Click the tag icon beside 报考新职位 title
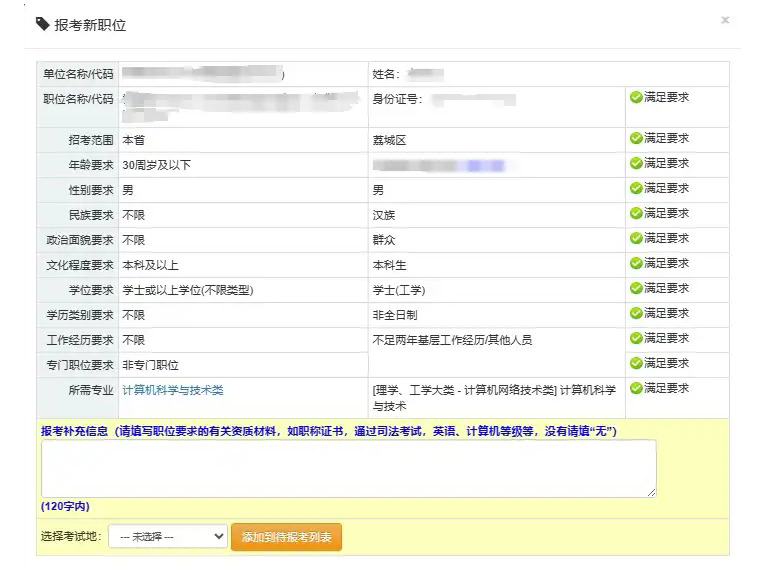 (43, 24)
